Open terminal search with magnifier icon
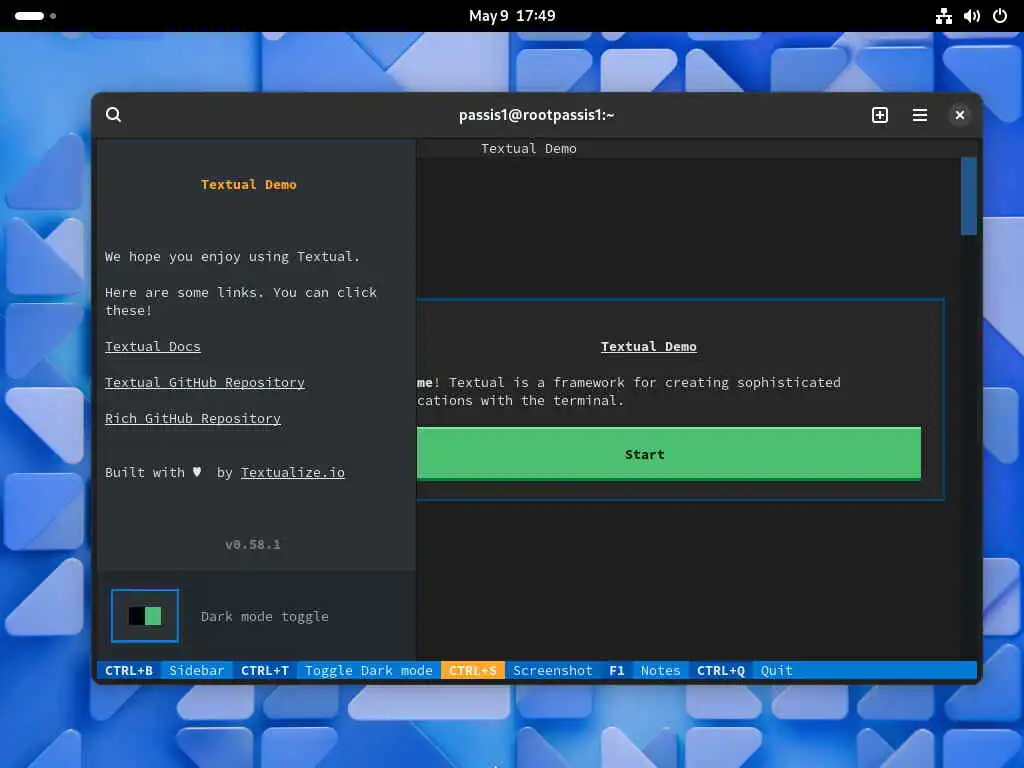Viewport: 1024px width, 768px height. pyautogui.click(x=114, y=115)
